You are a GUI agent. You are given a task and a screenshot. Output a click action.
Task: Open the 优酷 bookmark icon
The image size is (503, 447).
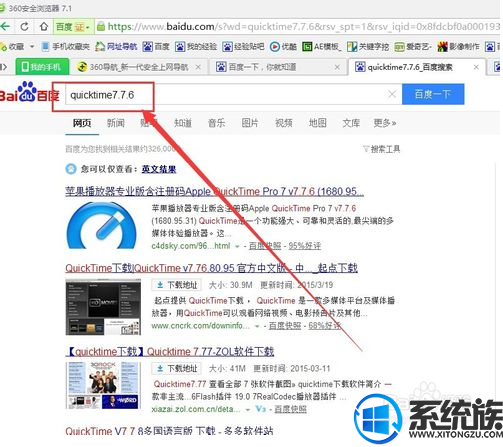(283, 47)
